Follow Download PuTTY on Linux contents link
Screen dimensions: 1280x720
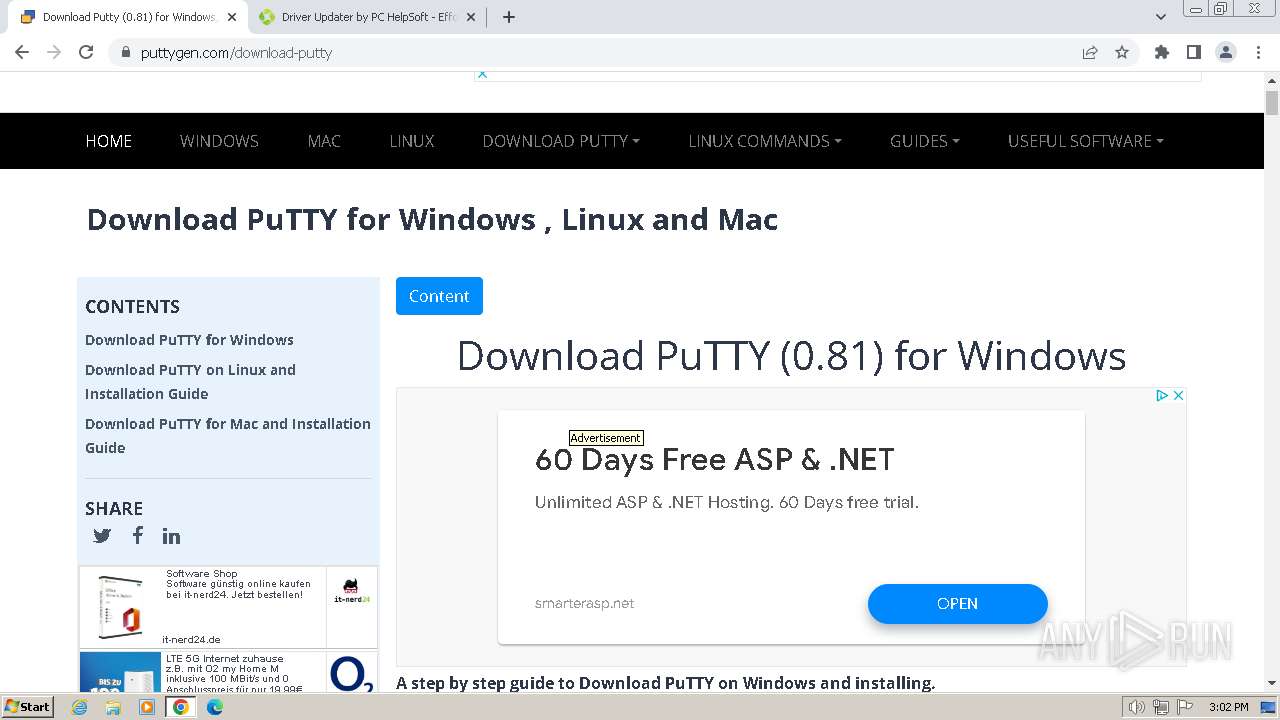point(190,382)
